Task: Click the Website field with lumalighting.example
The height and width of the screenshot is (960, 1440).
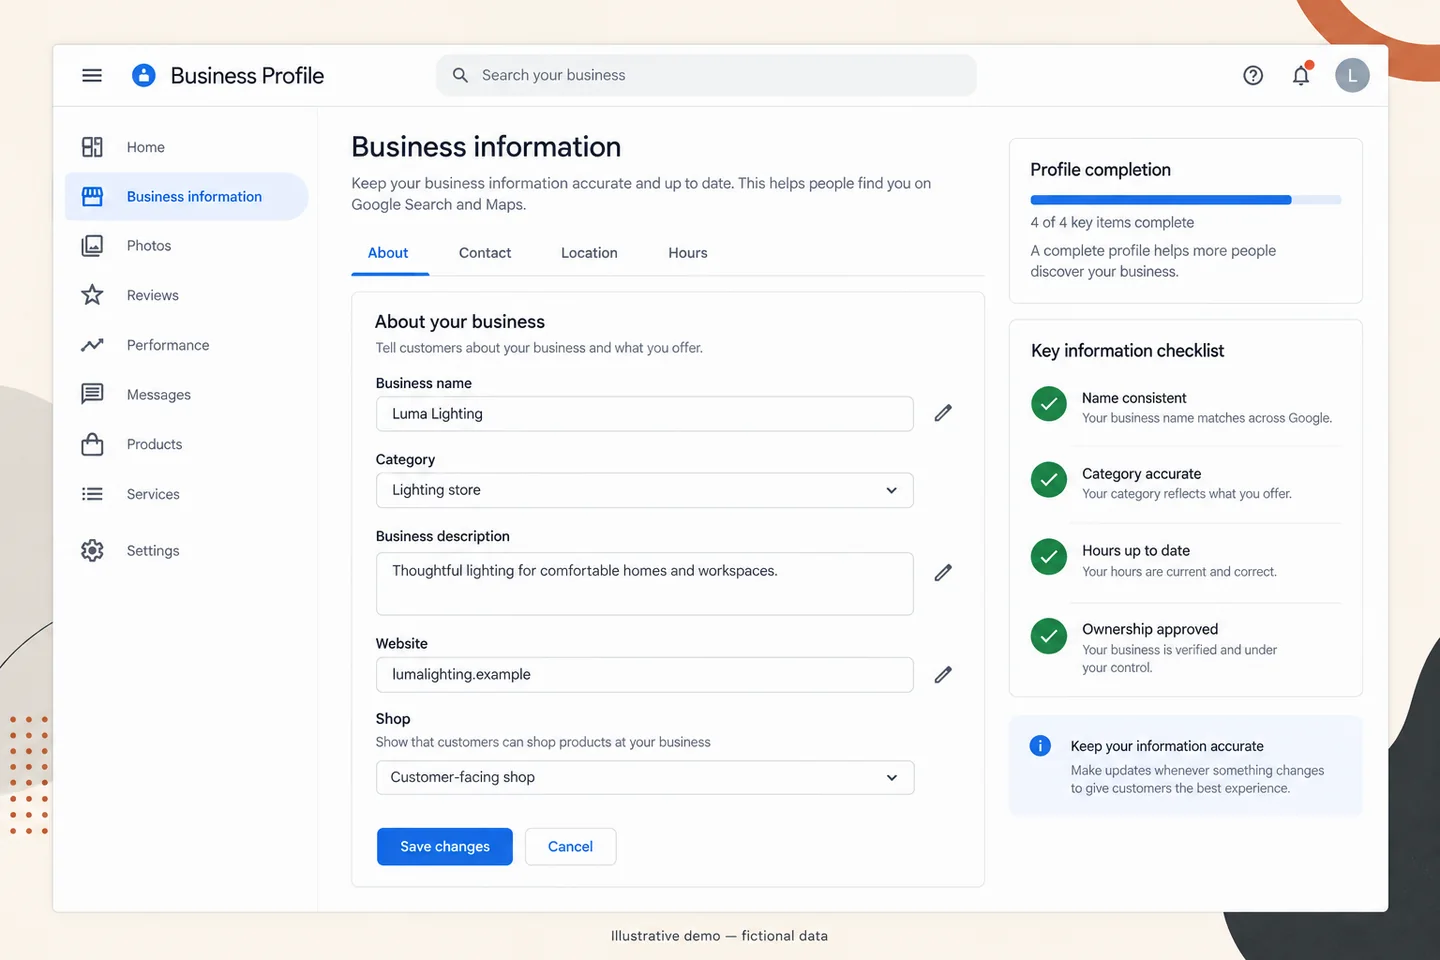Action: pyautogui.click(x=645, y=675)
